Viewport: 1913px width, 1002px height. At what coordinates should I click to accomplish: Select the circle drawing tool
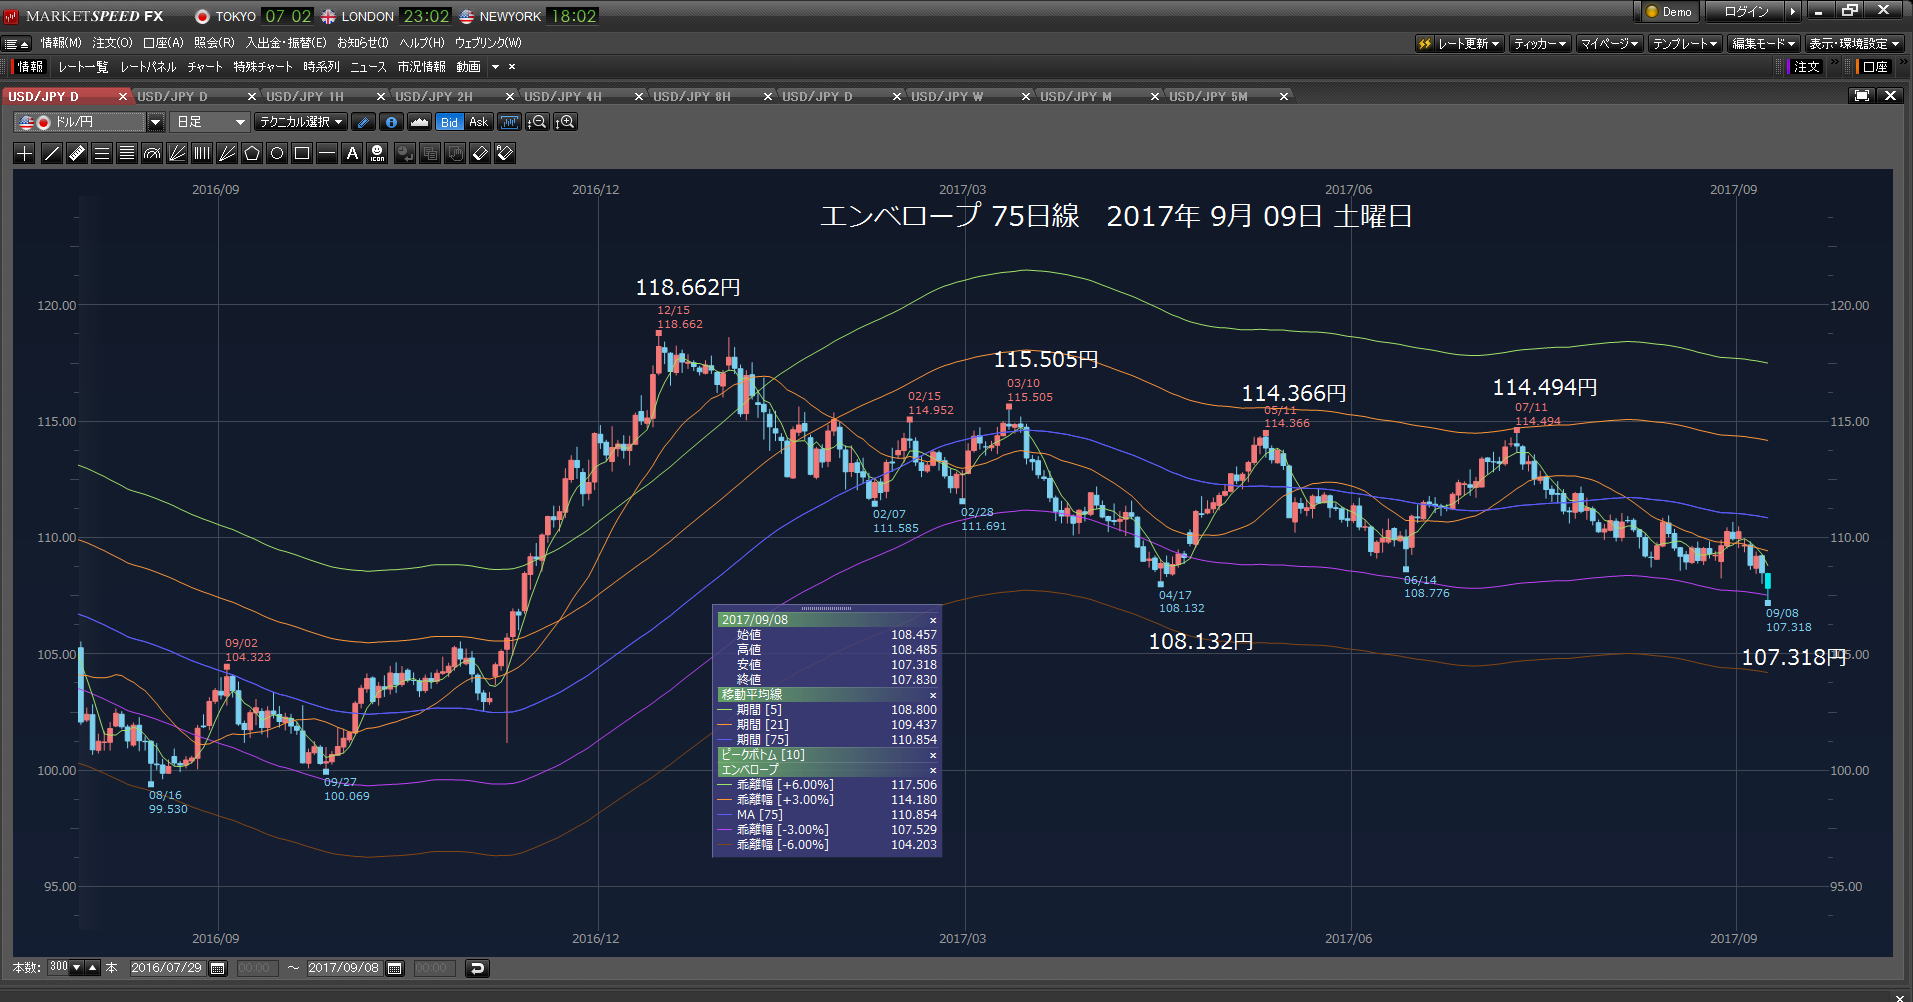[277, 153]
